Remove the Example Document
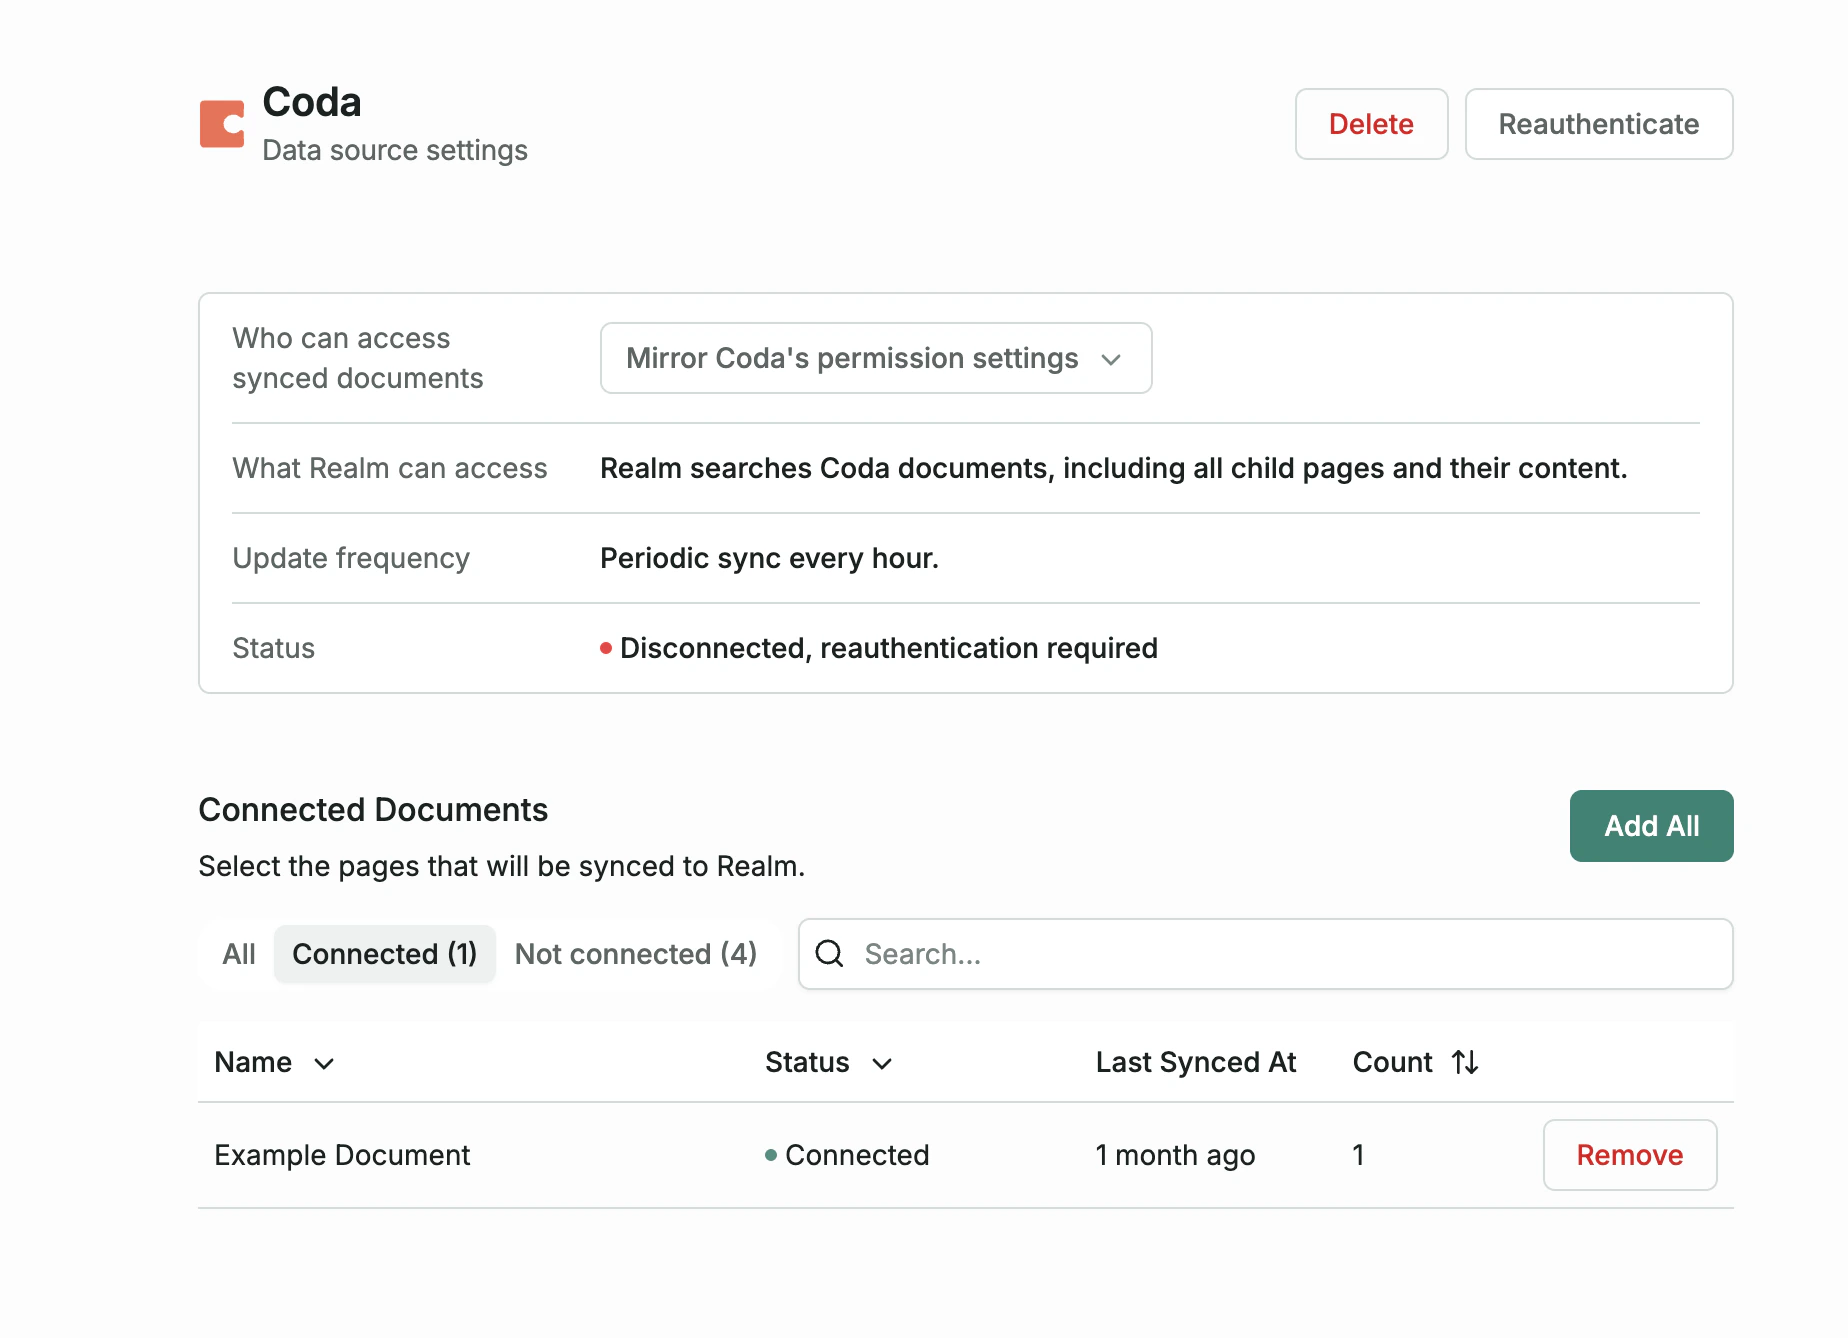This screenshot has width=1848, height=1338. click(x=1629, y=1155)
